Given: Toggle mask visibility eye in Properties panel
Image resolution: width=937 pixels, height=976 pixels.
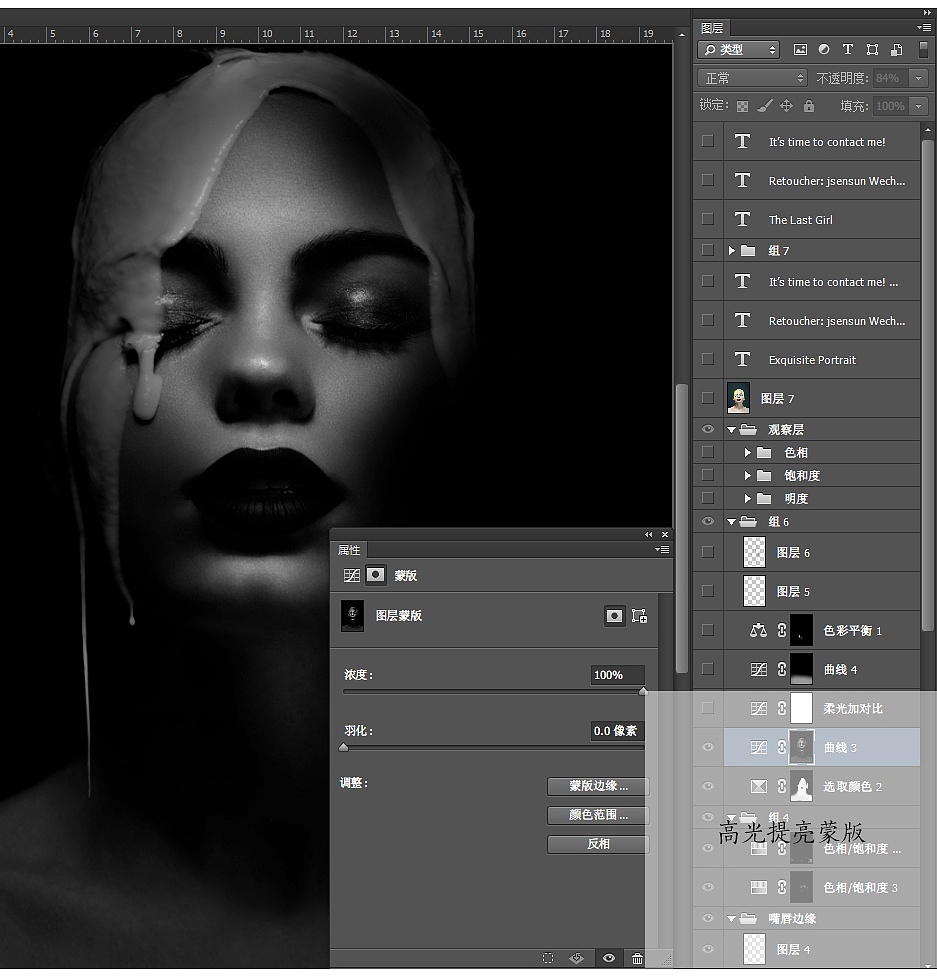Looking at the screenshot, I should (x=608, y=958).
